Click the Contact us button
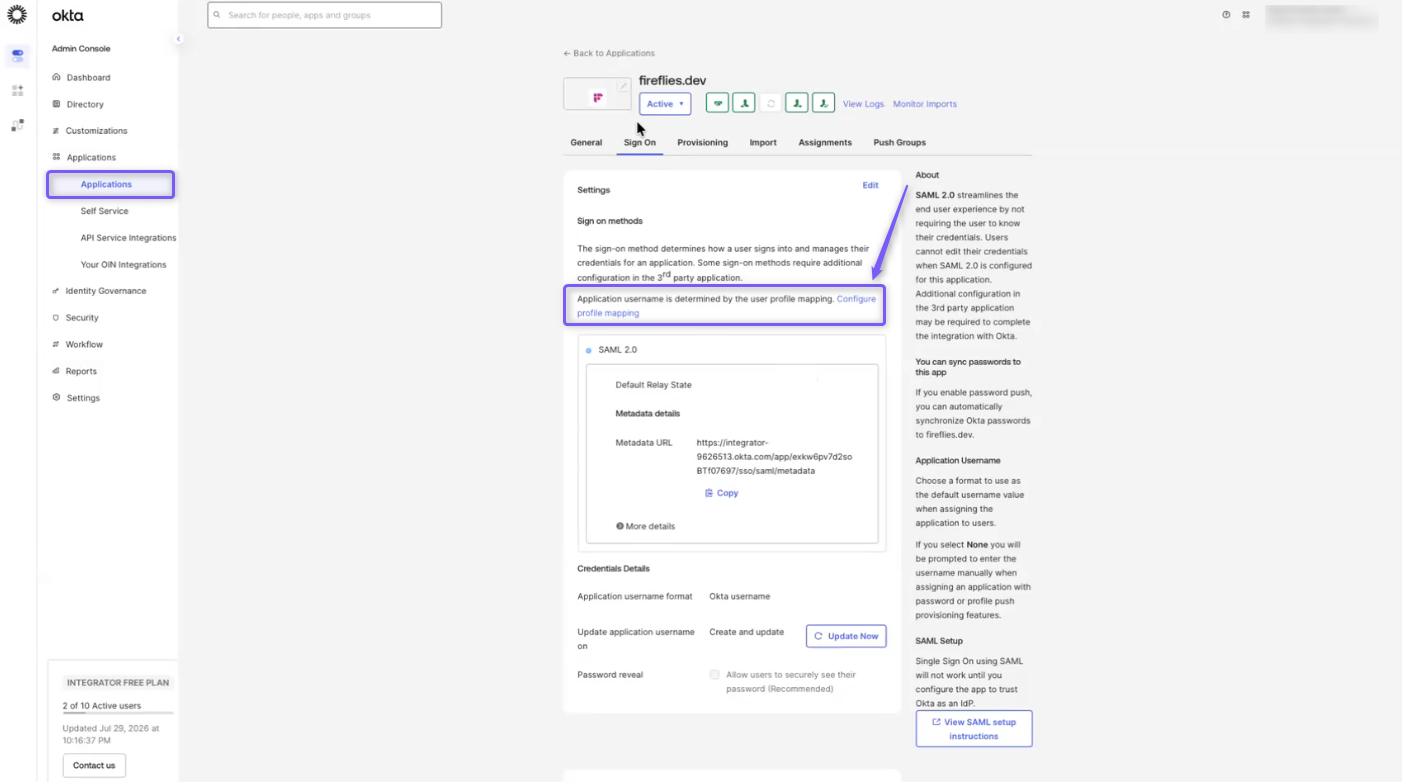Viewport: 1402px width, 782px height. [94, 766]
